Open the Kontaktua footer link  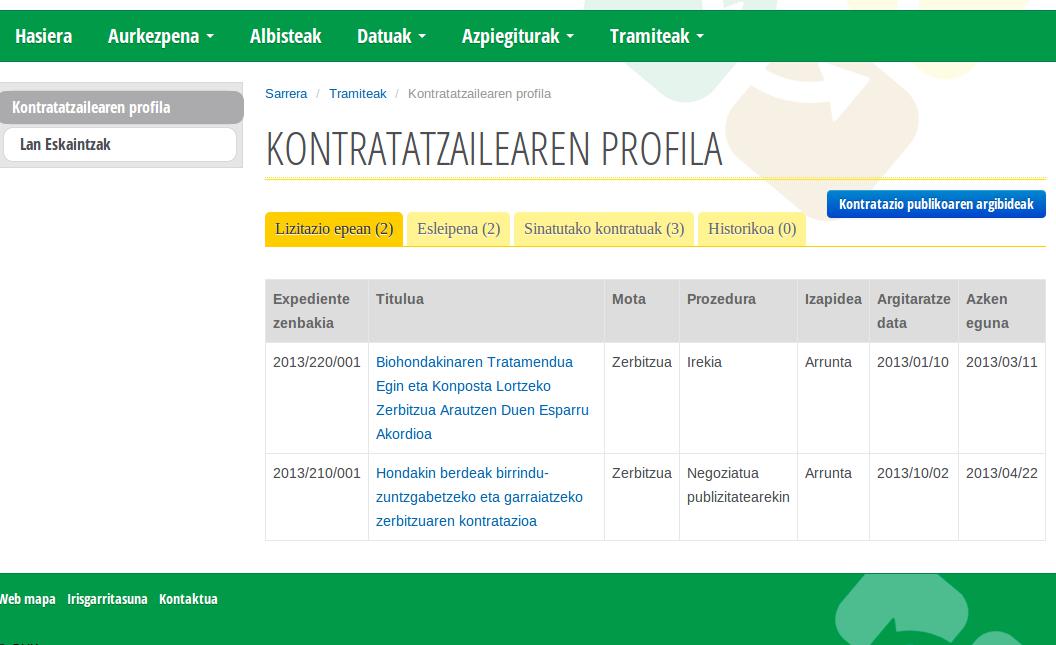(x=188, y=599)
